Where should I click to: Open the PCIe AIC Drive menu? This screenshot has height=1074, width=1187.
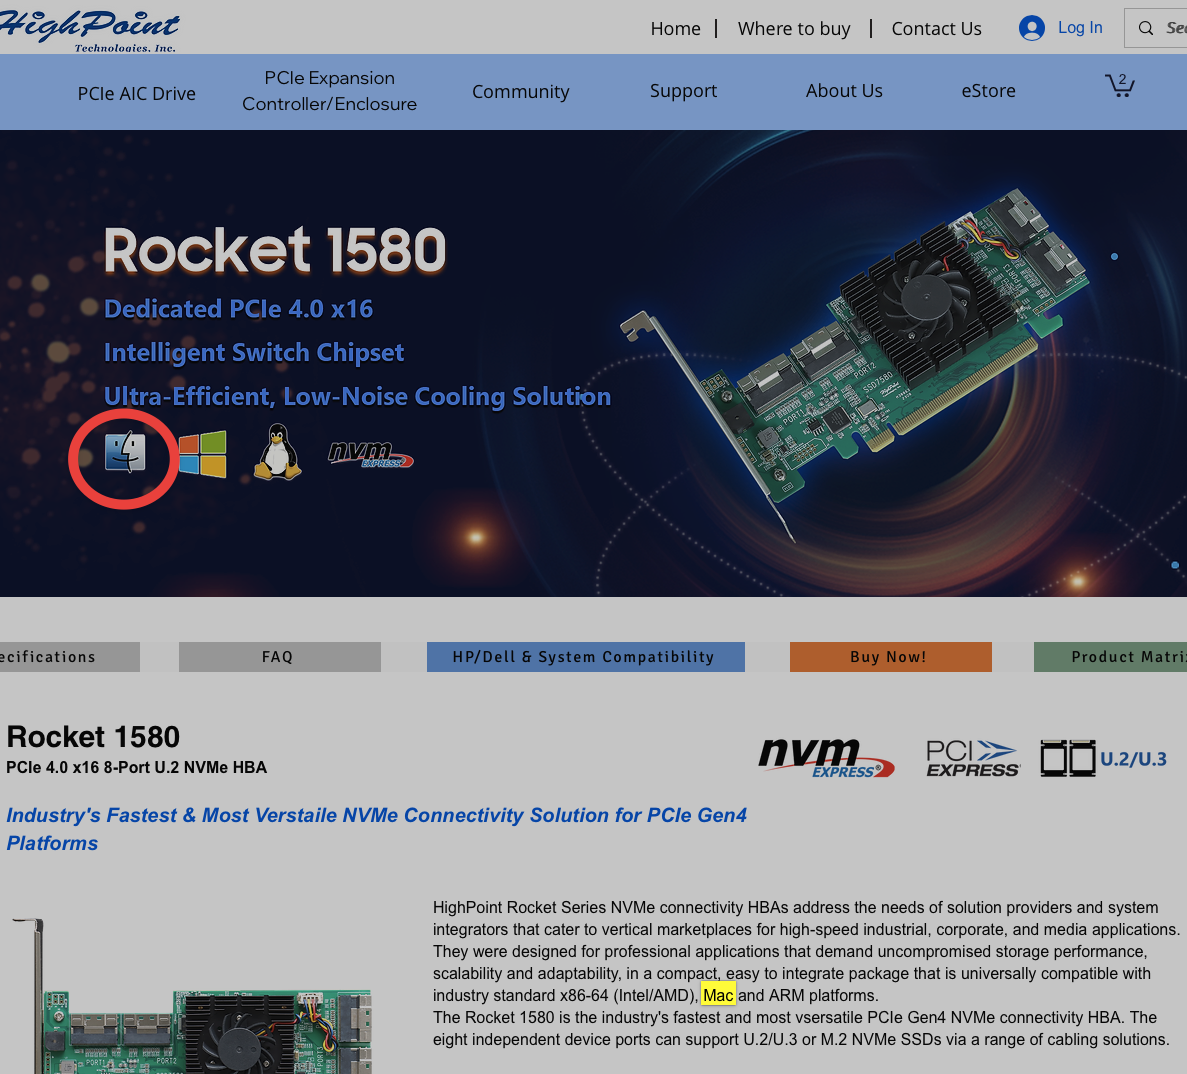click(x=136, y=93)
